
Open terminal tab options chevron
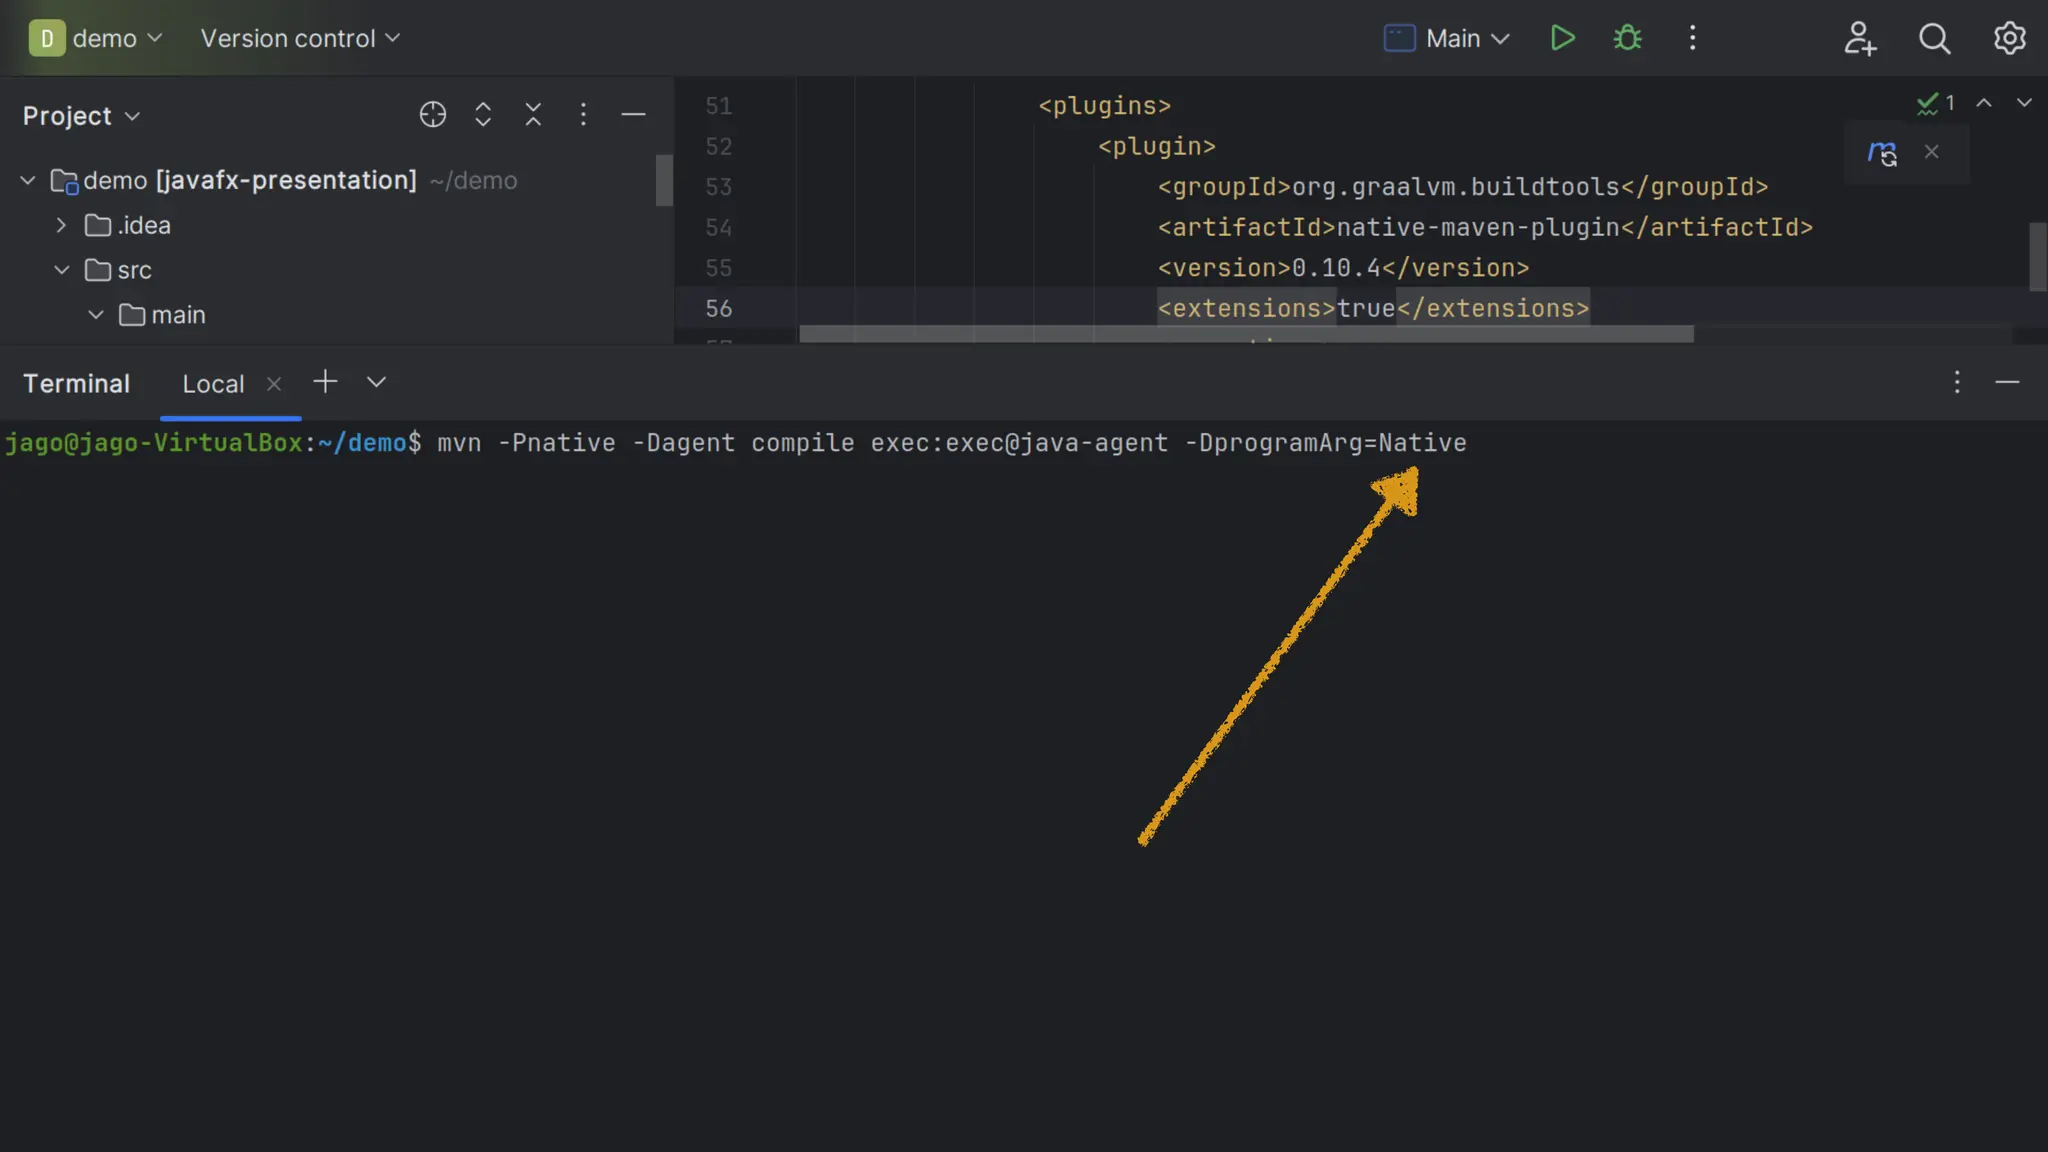tap(376, 382)
